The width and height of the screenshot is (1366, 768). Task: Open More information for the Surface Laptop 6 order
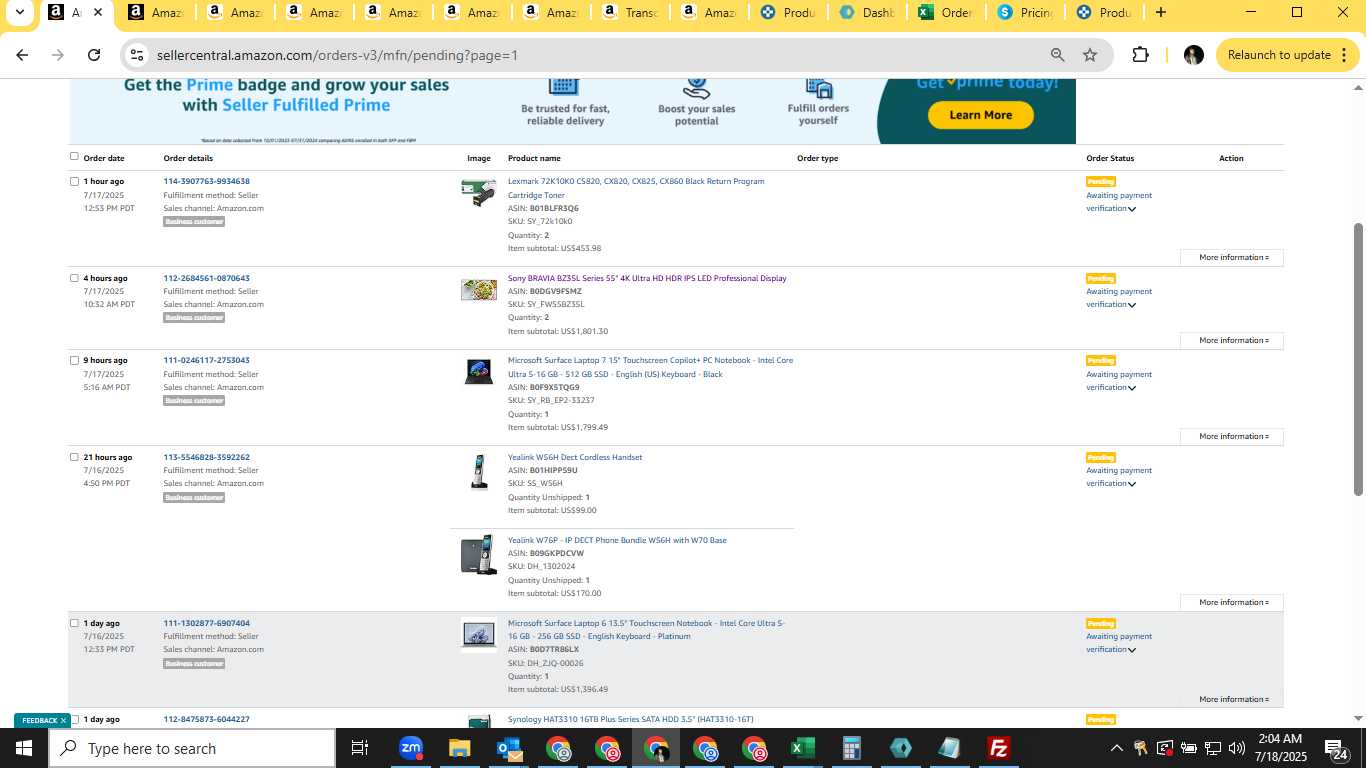(1232, 699)
